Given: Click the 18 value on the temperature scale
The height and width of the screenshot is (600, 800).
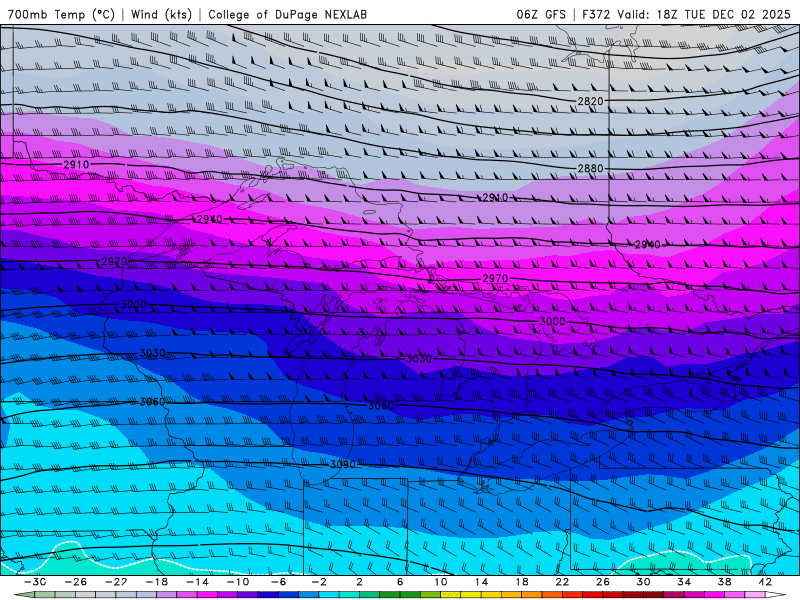Looking at the screenshot, I should tap(522, 582).
